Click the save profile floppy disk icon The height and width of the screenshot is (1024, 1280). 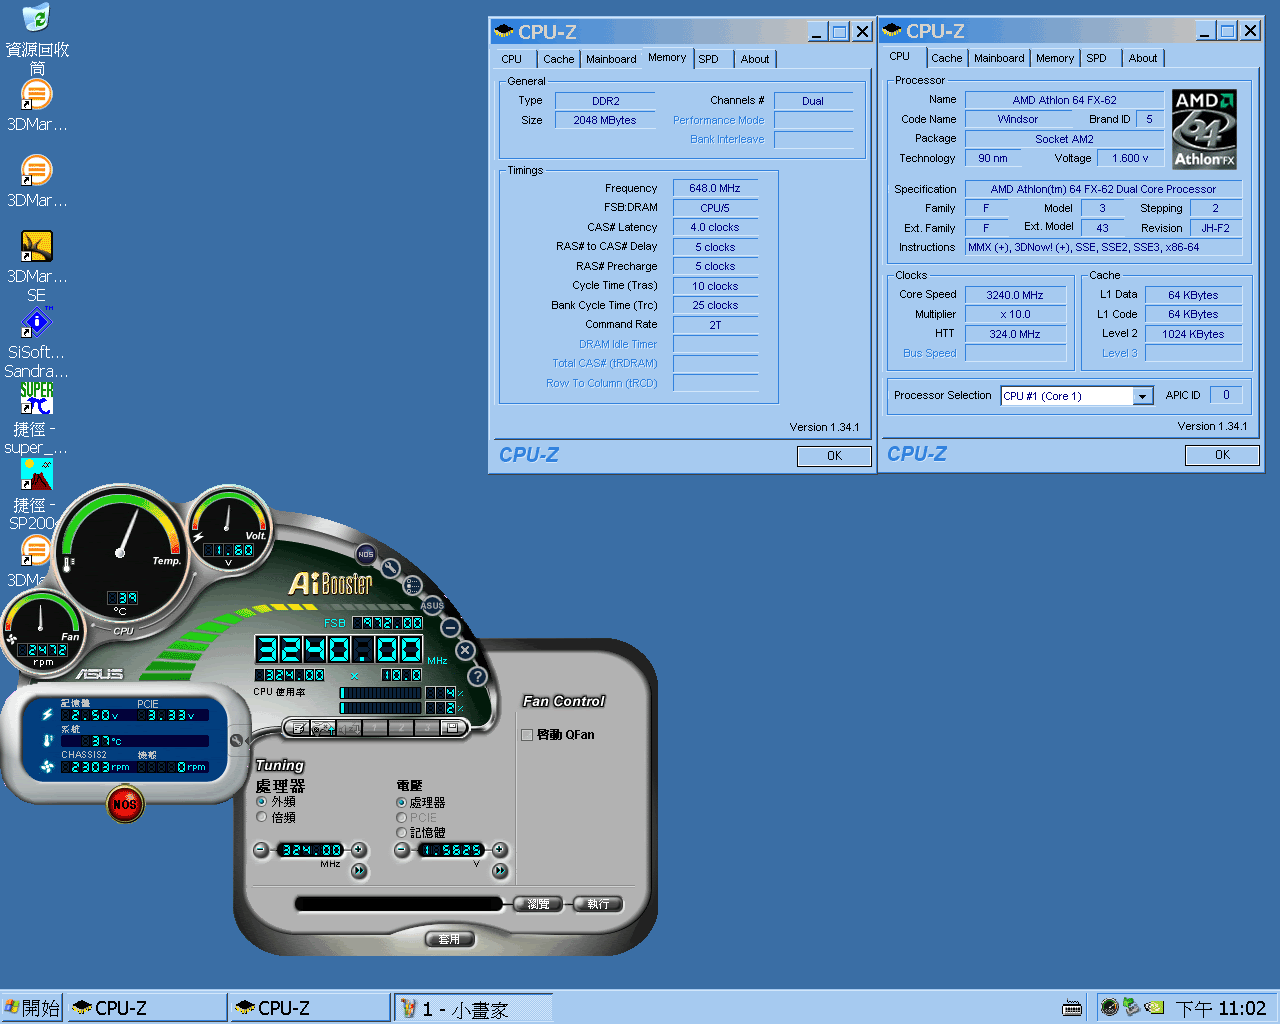(x=452, y=727)
